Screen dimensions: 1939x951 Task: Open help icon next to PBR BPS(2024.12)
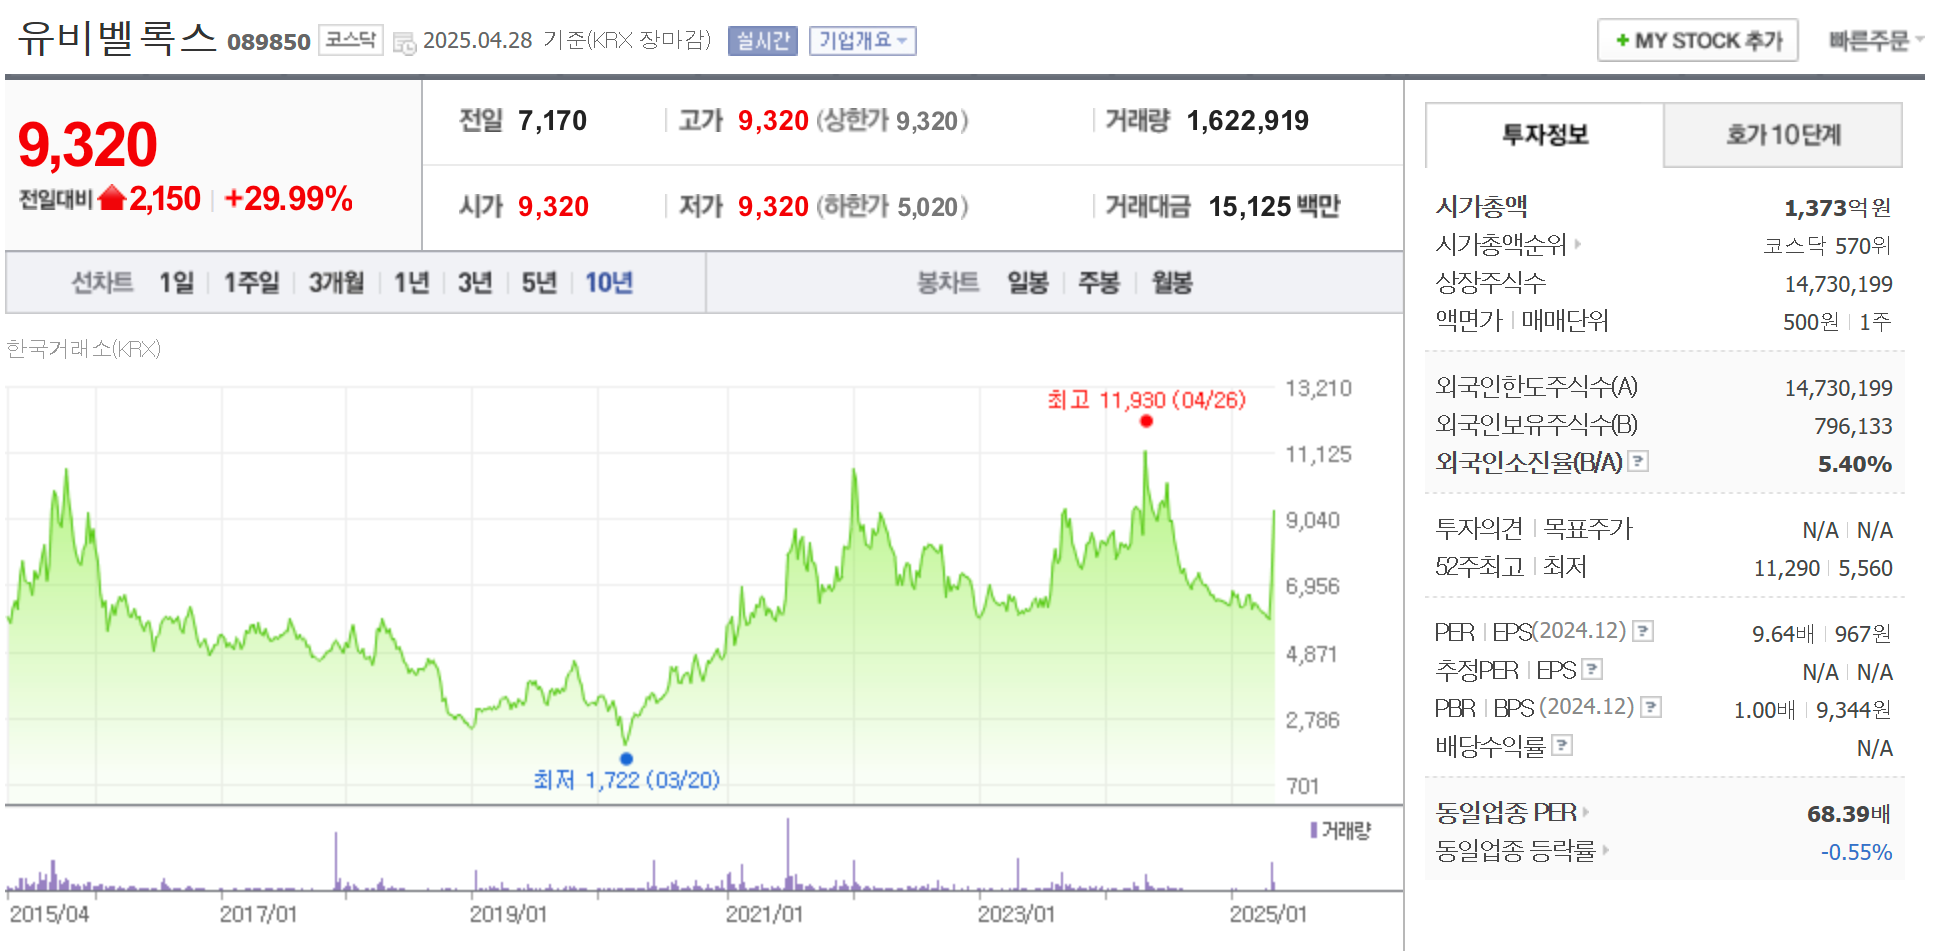[1651, 707]
